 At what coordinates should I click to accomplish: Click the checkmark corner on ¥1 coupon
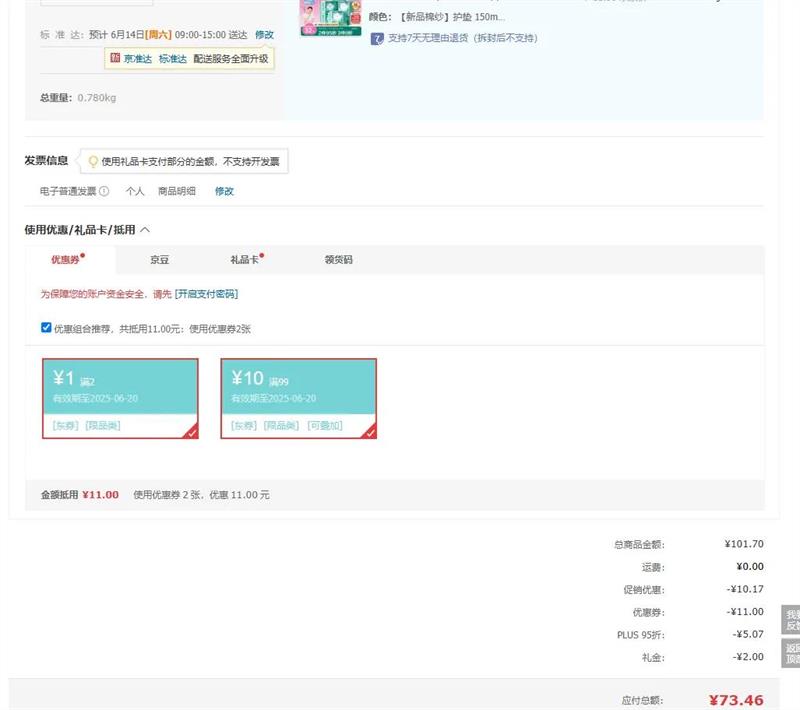[x=191, y=432]
